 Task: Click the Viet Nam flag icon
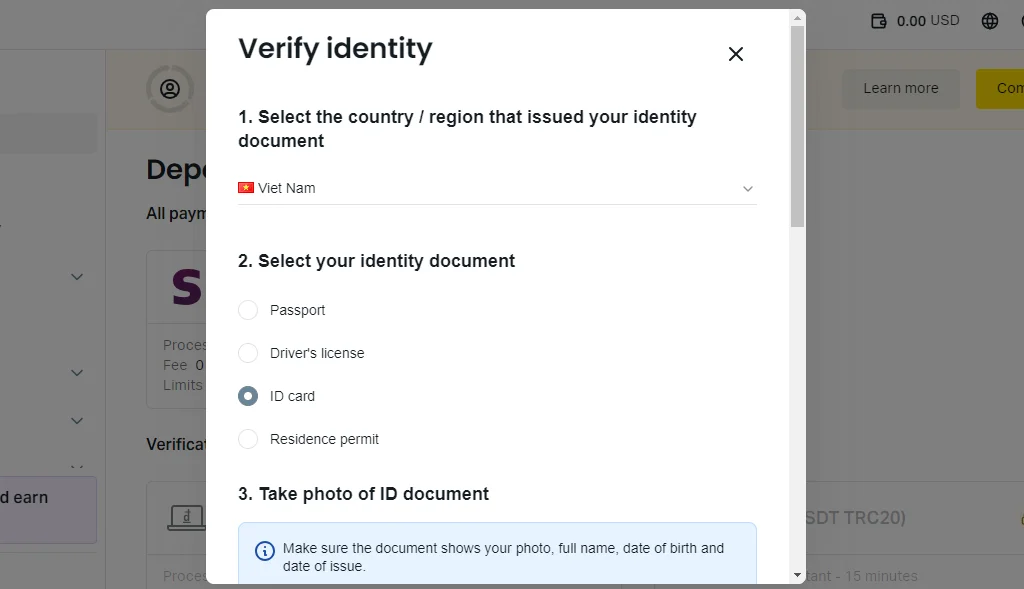(246, 188)
